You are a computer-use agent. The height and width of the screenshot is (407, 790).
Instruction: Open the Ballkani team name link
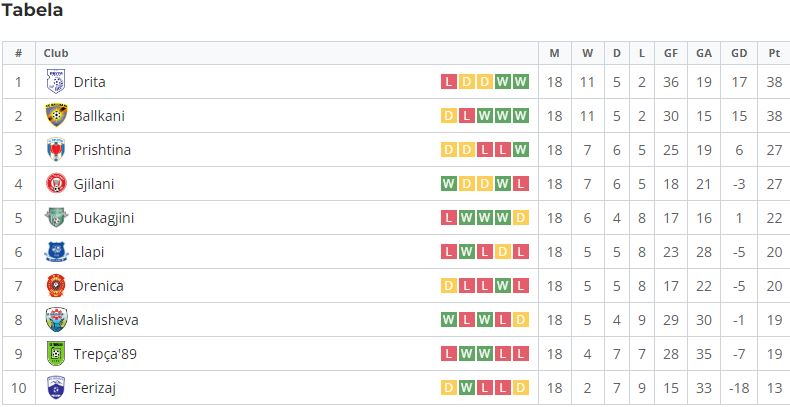tap(99, 116)
